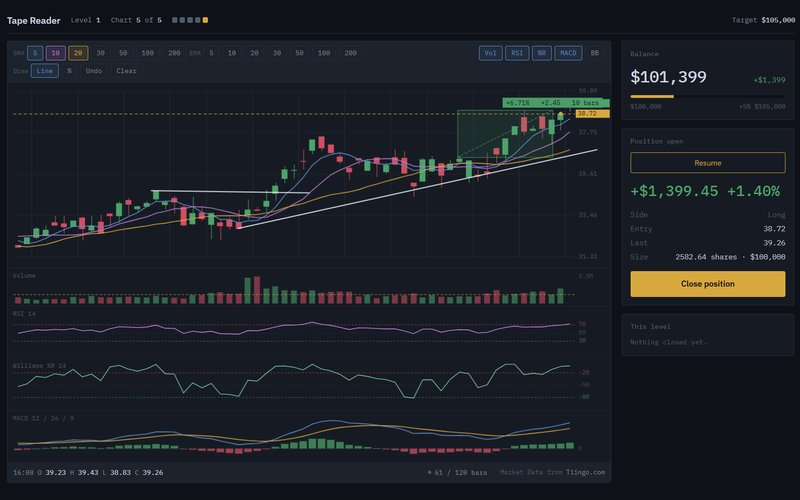The width and height of the screenshot is (800, 500).
Task: Toggle the SMA 10 moving average
Action: click(x=56, y=53)
